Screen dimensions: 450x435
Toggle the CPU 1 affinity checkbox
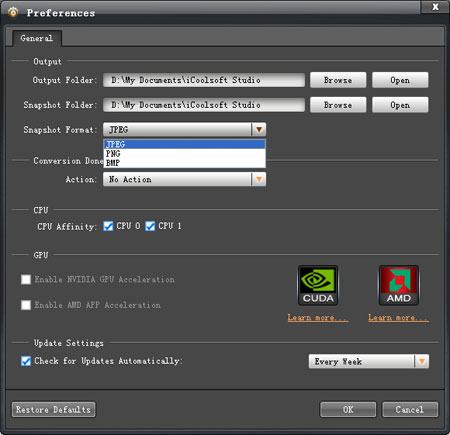coord(150,226)
